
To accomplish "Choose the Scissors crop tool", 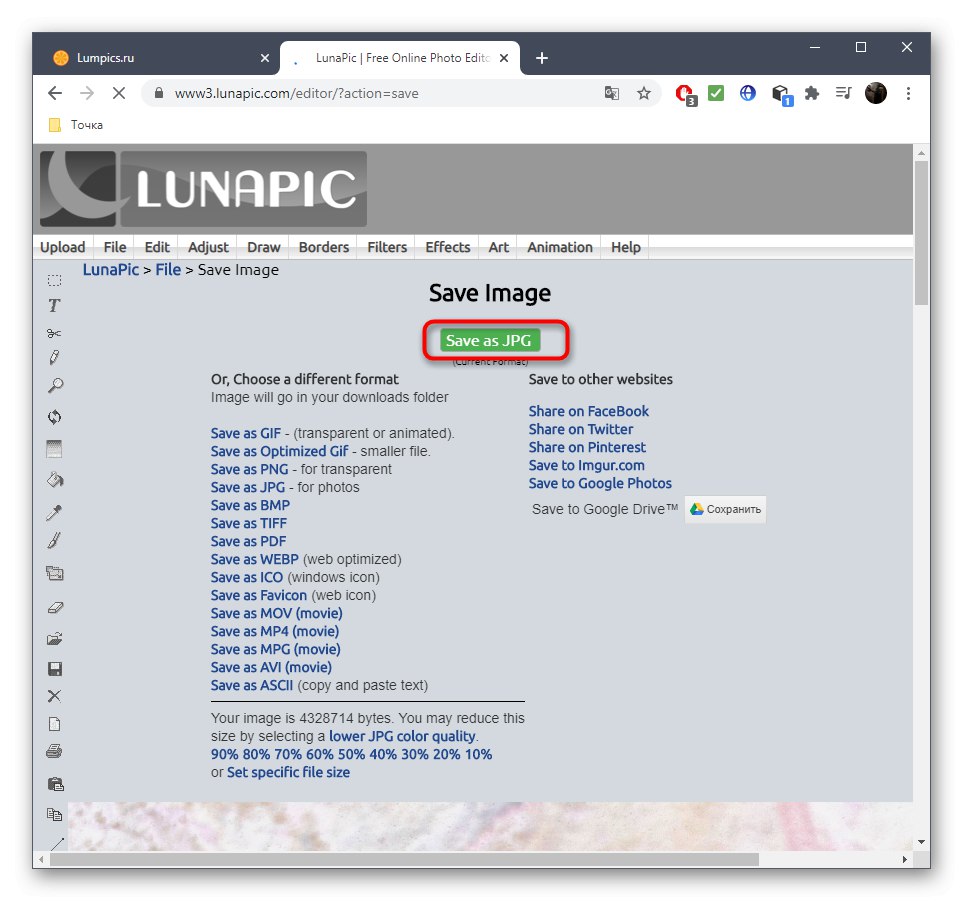I will tap(55, 332).
